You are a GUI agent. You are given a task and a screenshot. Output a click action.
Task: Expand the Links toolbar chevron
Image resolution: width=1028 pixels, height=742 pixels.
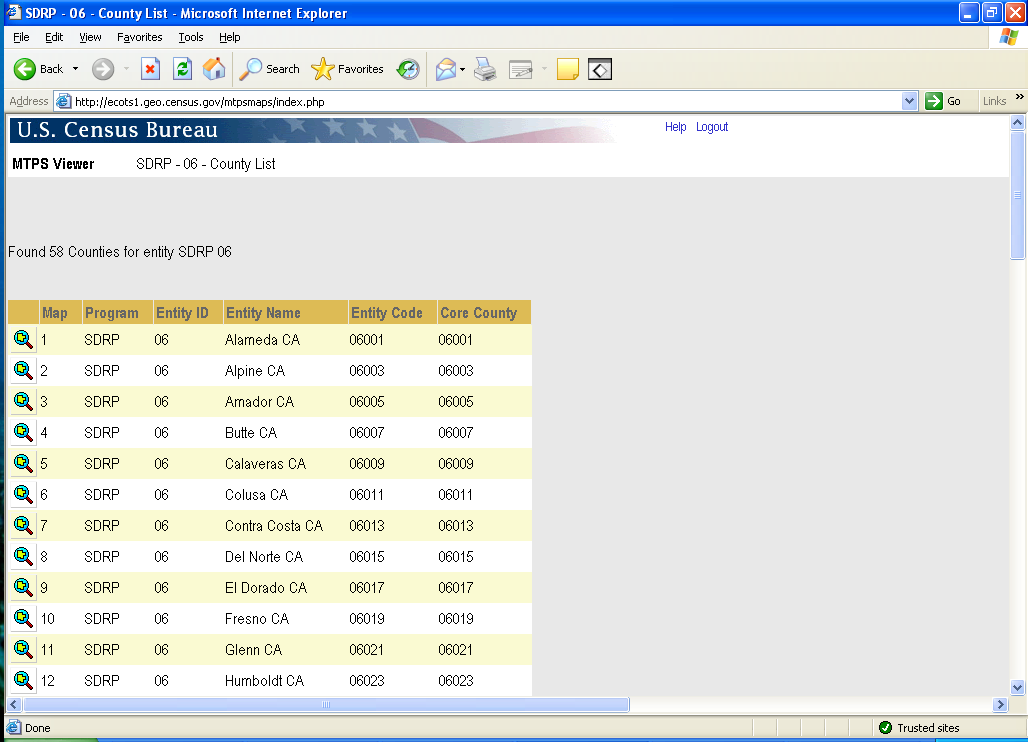(1019, 97)
